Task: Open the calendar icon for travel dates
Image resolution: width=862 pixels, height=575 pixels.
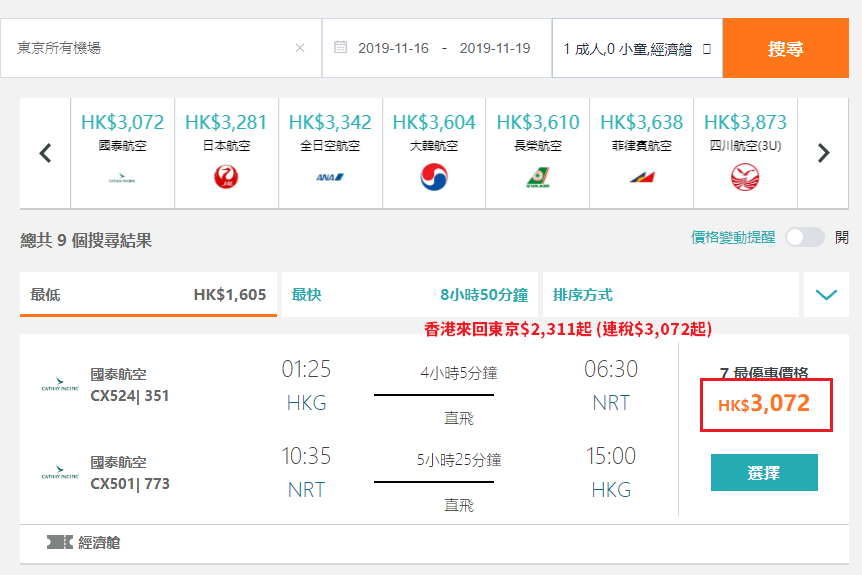Action: tap(340, 47)
